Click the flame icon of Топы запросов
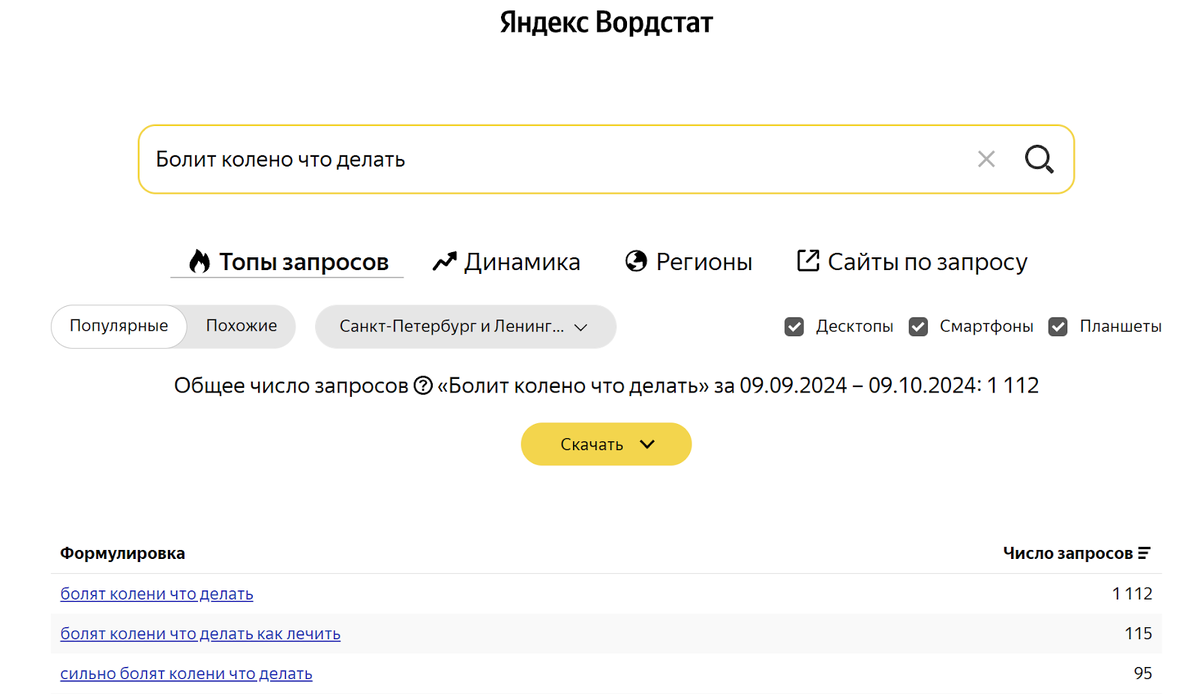The height and width of the screenshot is (694, 1200). 199,262
